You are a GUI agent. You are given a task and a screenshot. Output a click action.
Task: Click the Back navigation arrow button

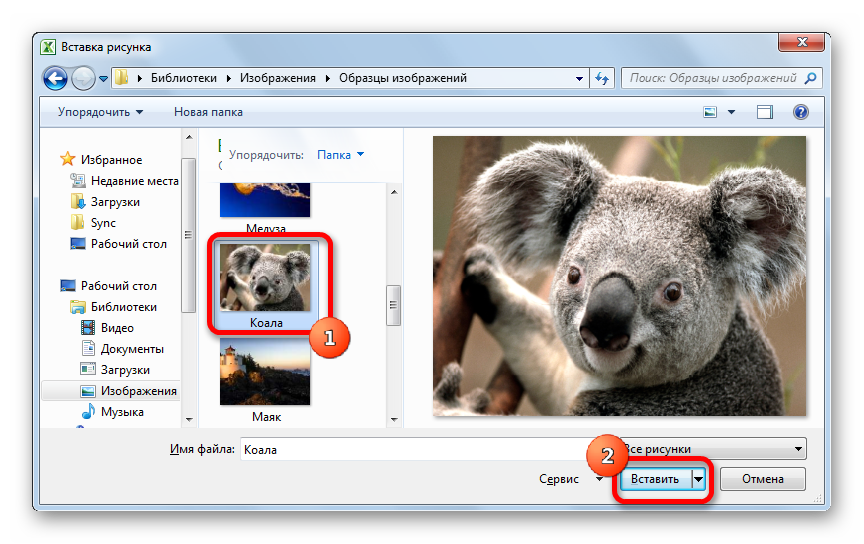pyautogui.click(x=56, y=78)
